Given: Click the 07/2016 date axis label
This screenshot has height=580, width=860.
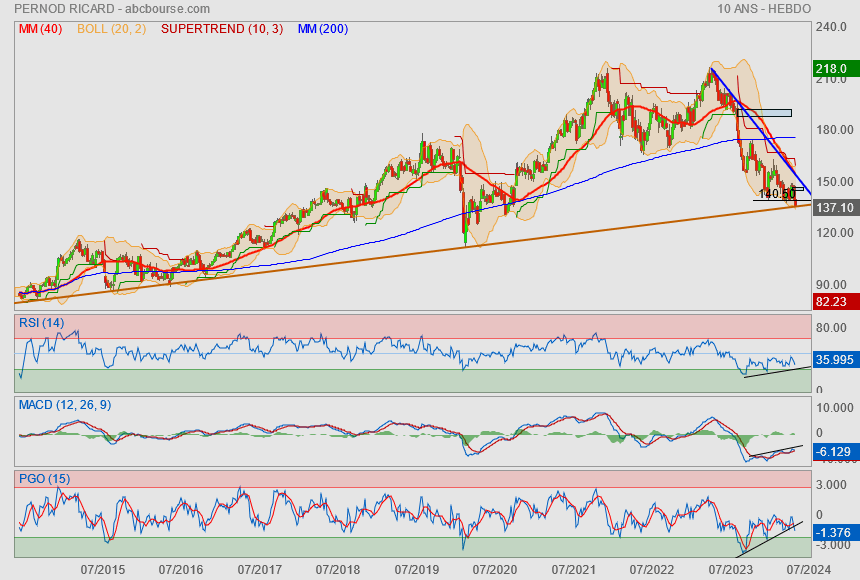Looking at the screenshot, I should tap(181, 570).
